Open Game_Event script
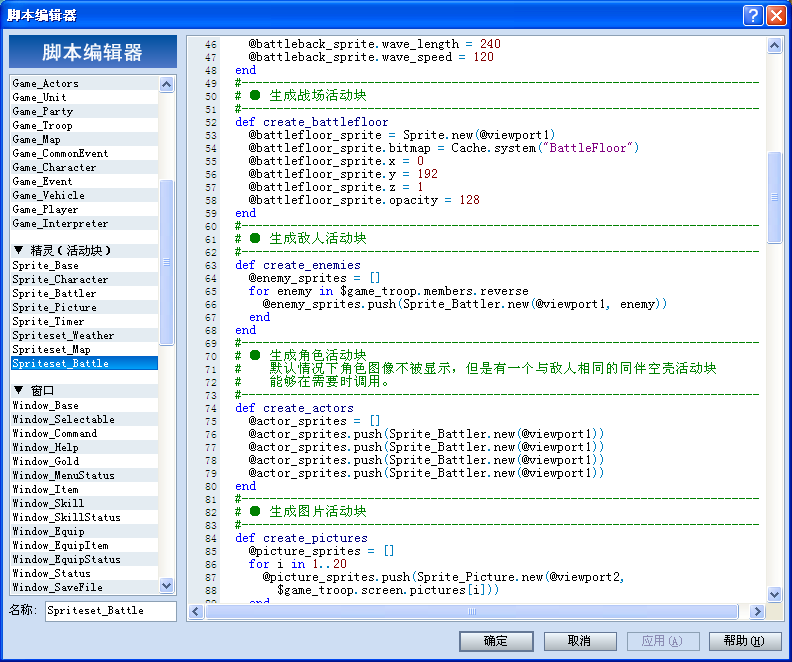Viewport: 792px width, 662px height. tap(84, 181)
